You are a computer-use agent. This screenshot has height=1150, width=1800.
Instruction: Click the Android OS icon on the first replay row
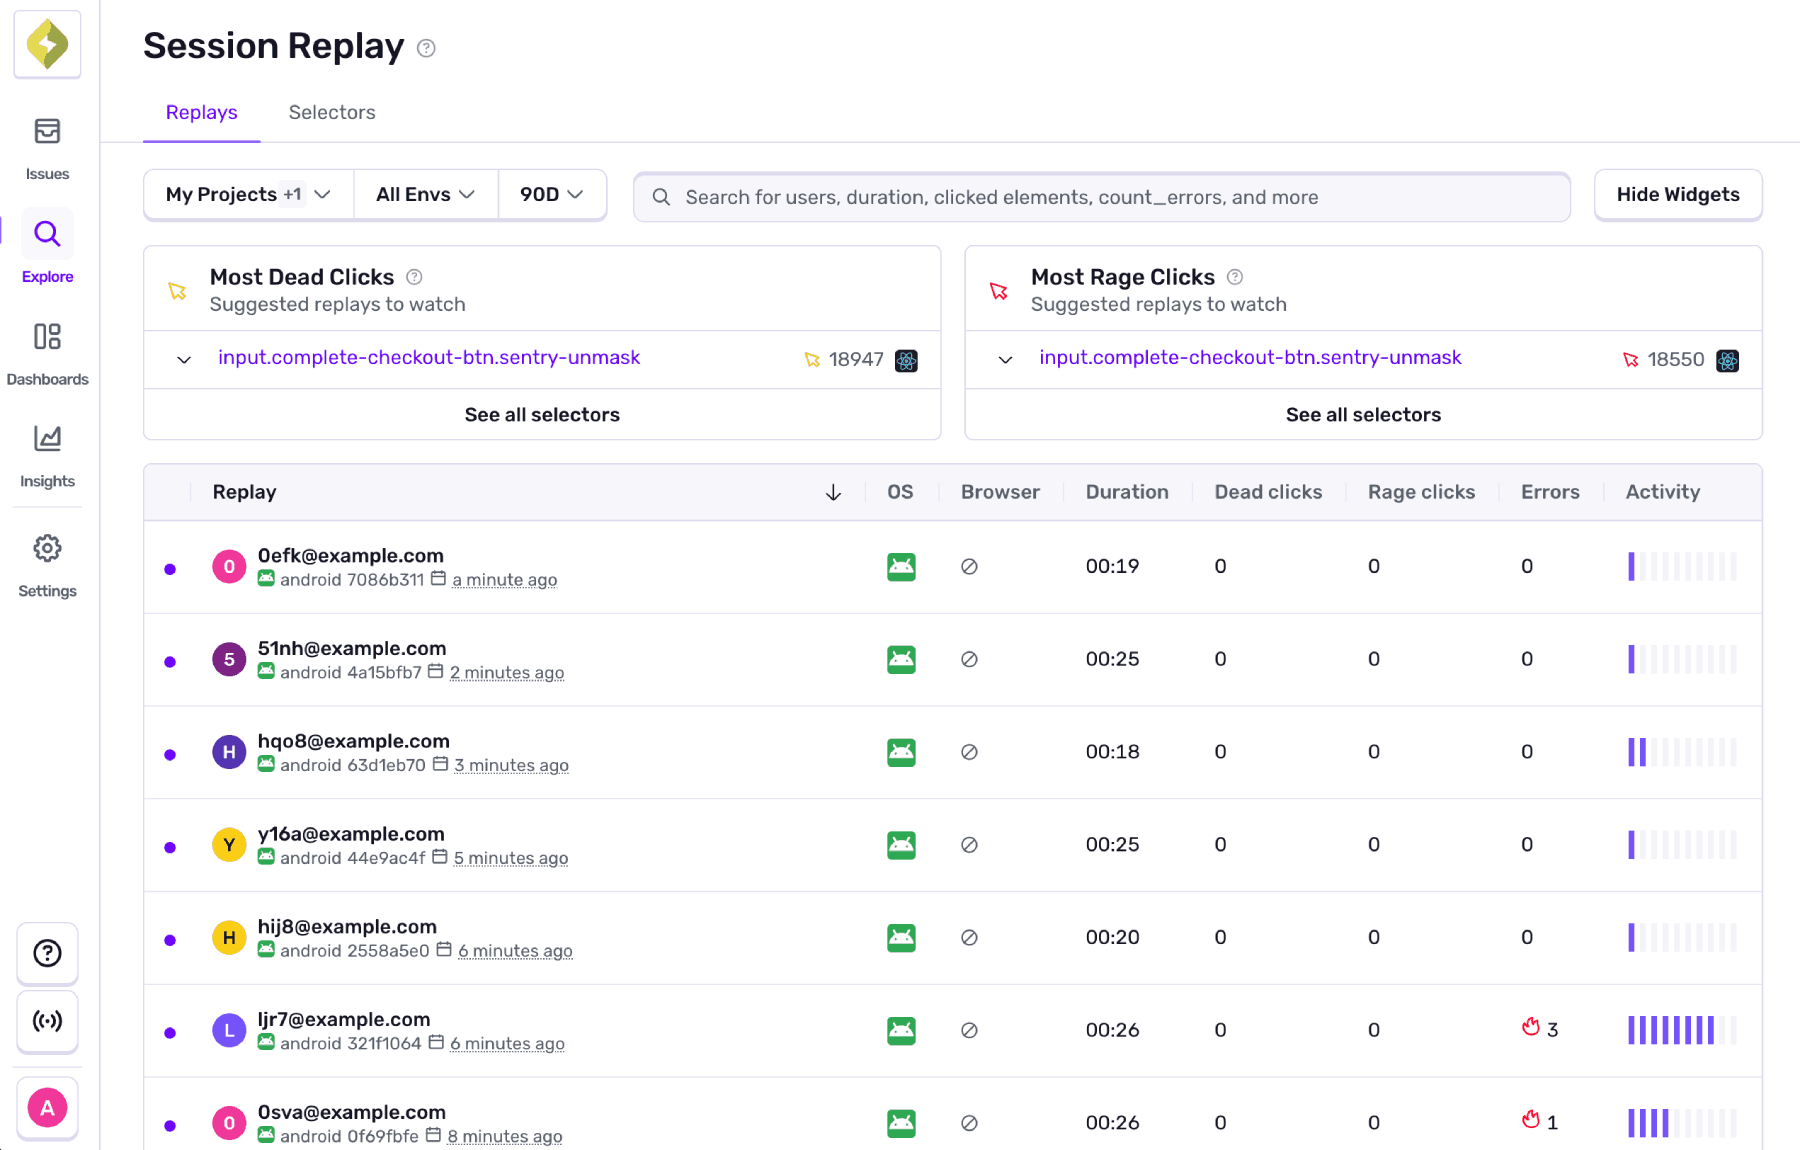(900, 565)
